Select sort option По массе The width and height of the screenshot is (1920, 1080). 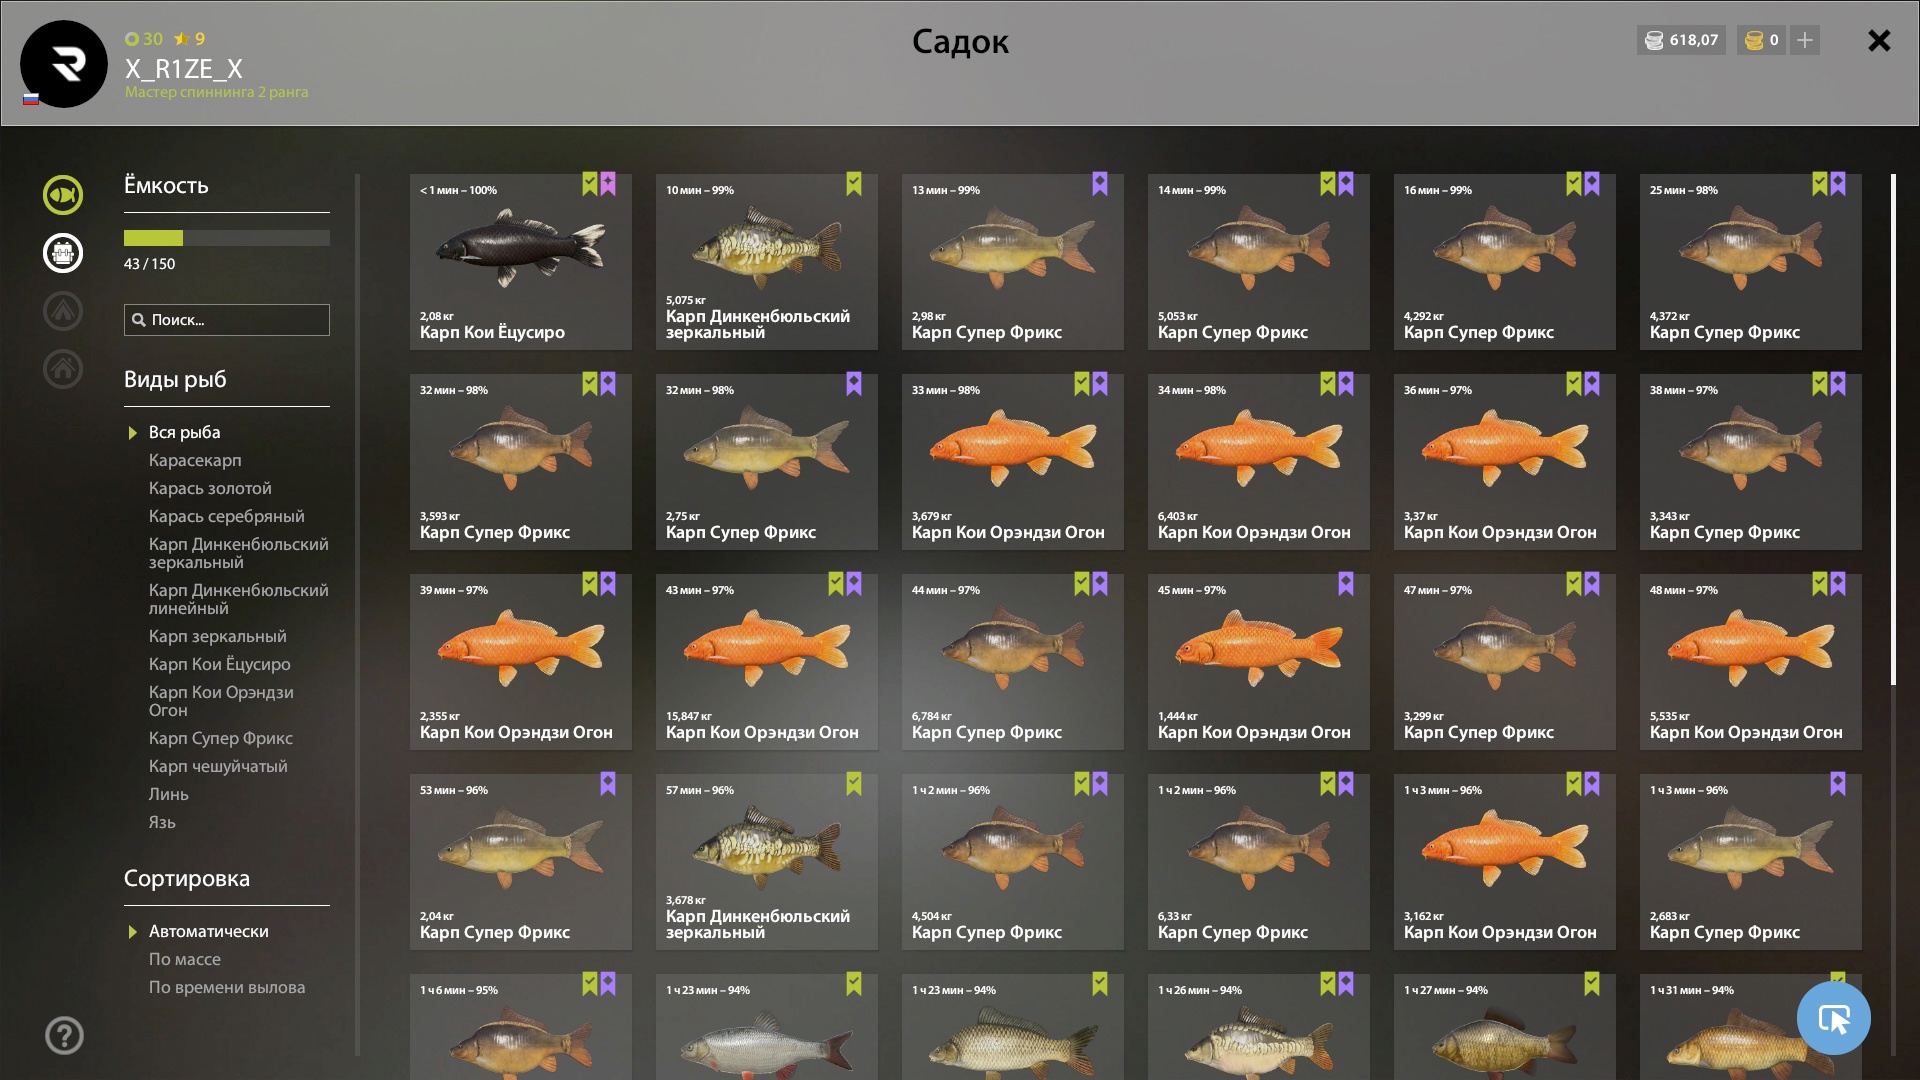click(x=185, y=959)
